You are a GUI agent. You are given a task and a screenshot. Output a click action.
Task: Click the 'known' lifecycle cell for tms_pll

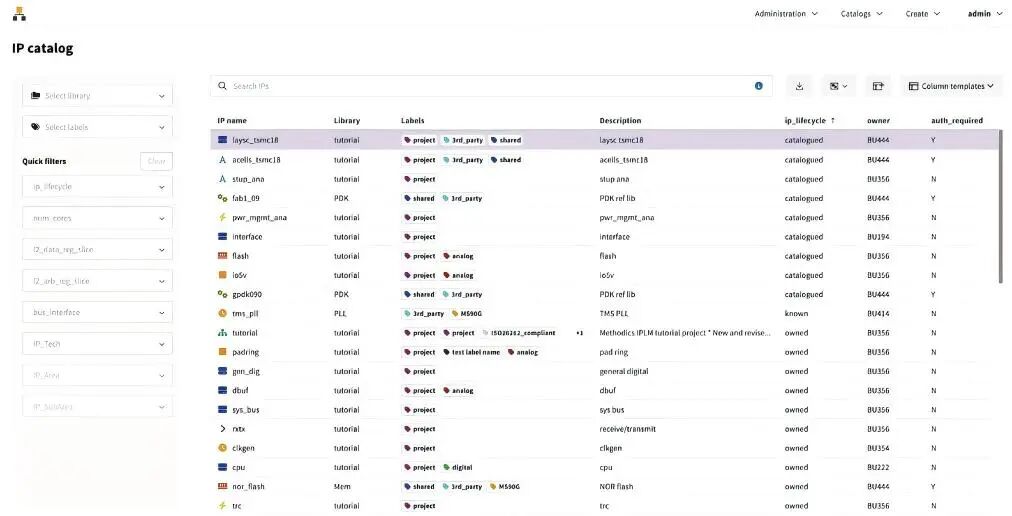tap(796, 314)
